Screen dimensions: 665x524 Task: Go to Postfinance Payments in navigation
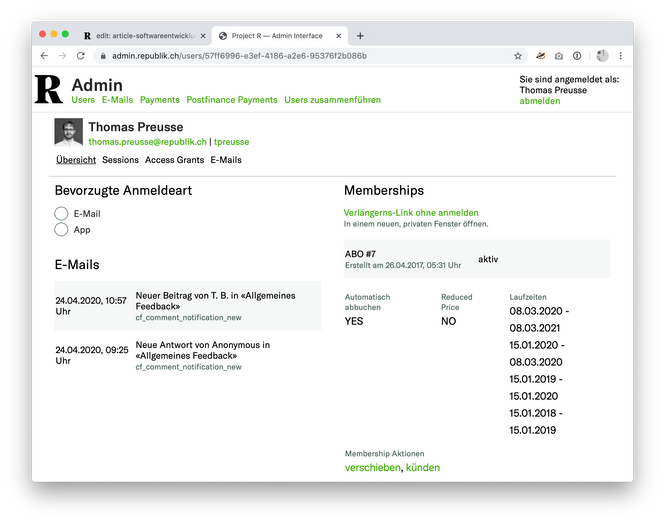[231, 100]
